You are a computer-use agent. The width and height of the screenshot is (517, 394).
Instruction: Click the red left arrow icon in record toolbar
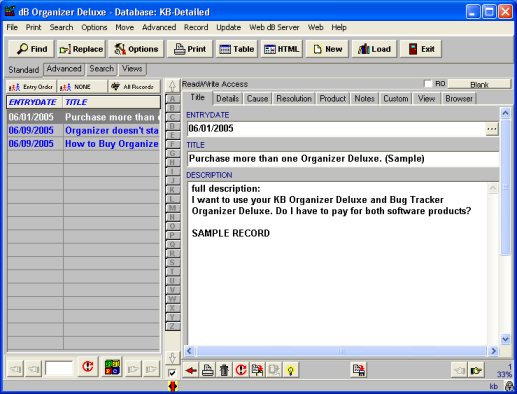[x=191, y=370]
